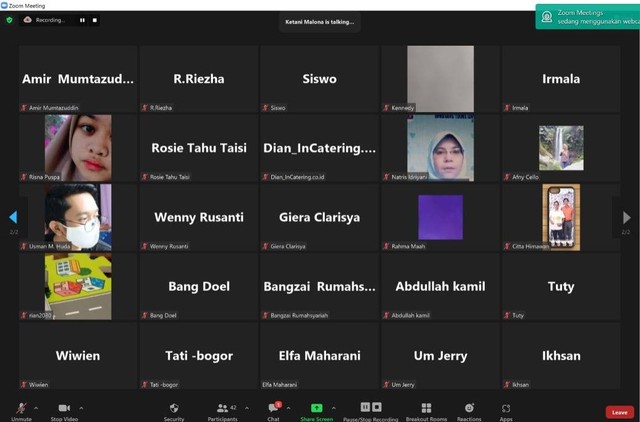Click the red Leave button

tap(620, 413)
